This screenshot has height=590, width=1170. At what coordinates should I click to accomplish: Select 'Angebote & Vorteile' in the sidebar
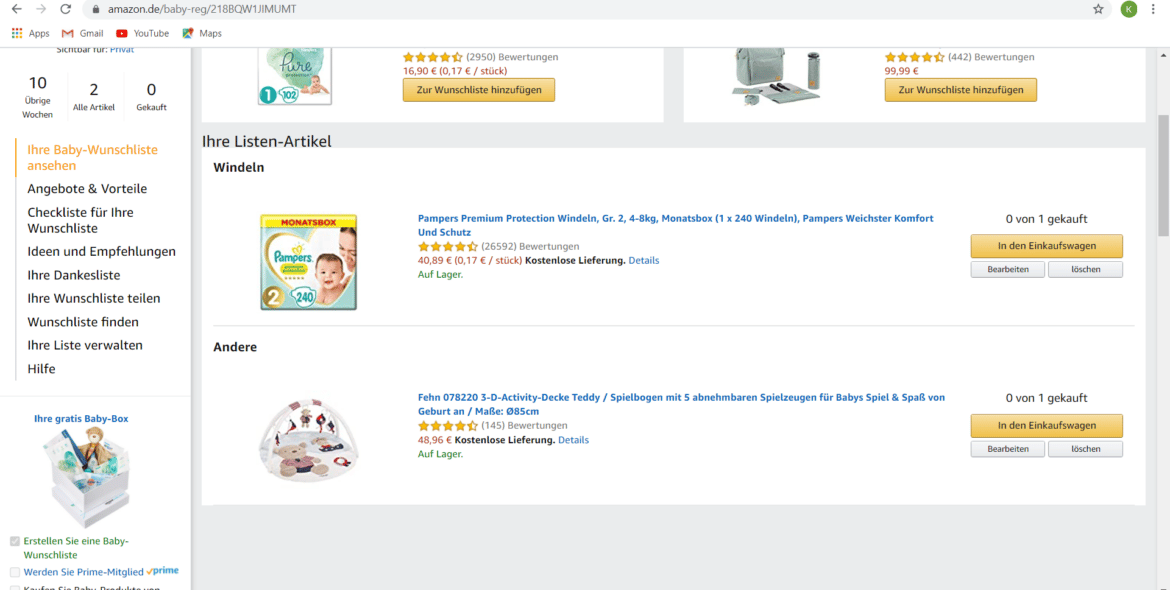click(87, 189)
